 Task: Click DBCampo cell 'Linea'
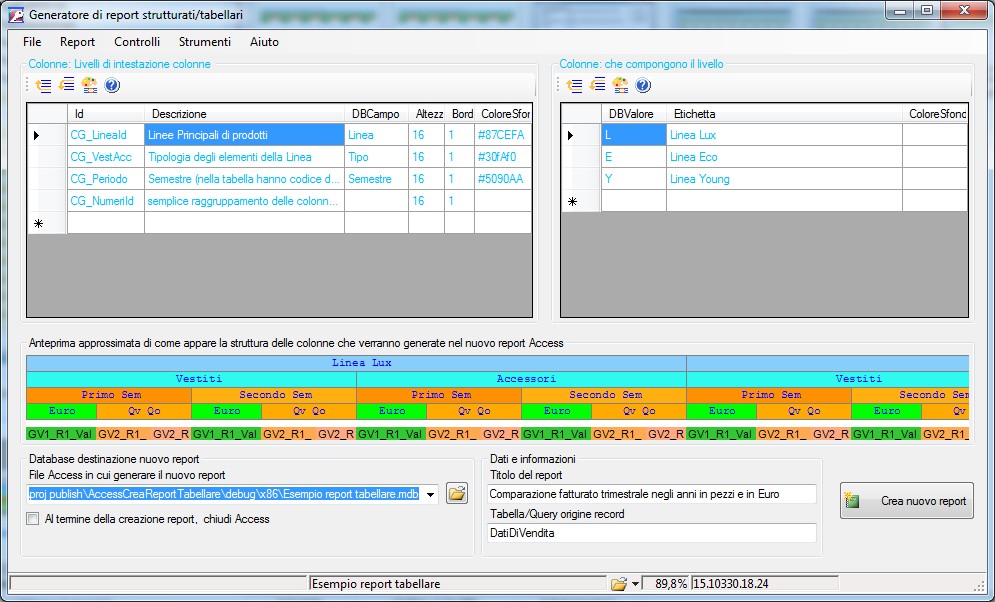tap(376, 135)
